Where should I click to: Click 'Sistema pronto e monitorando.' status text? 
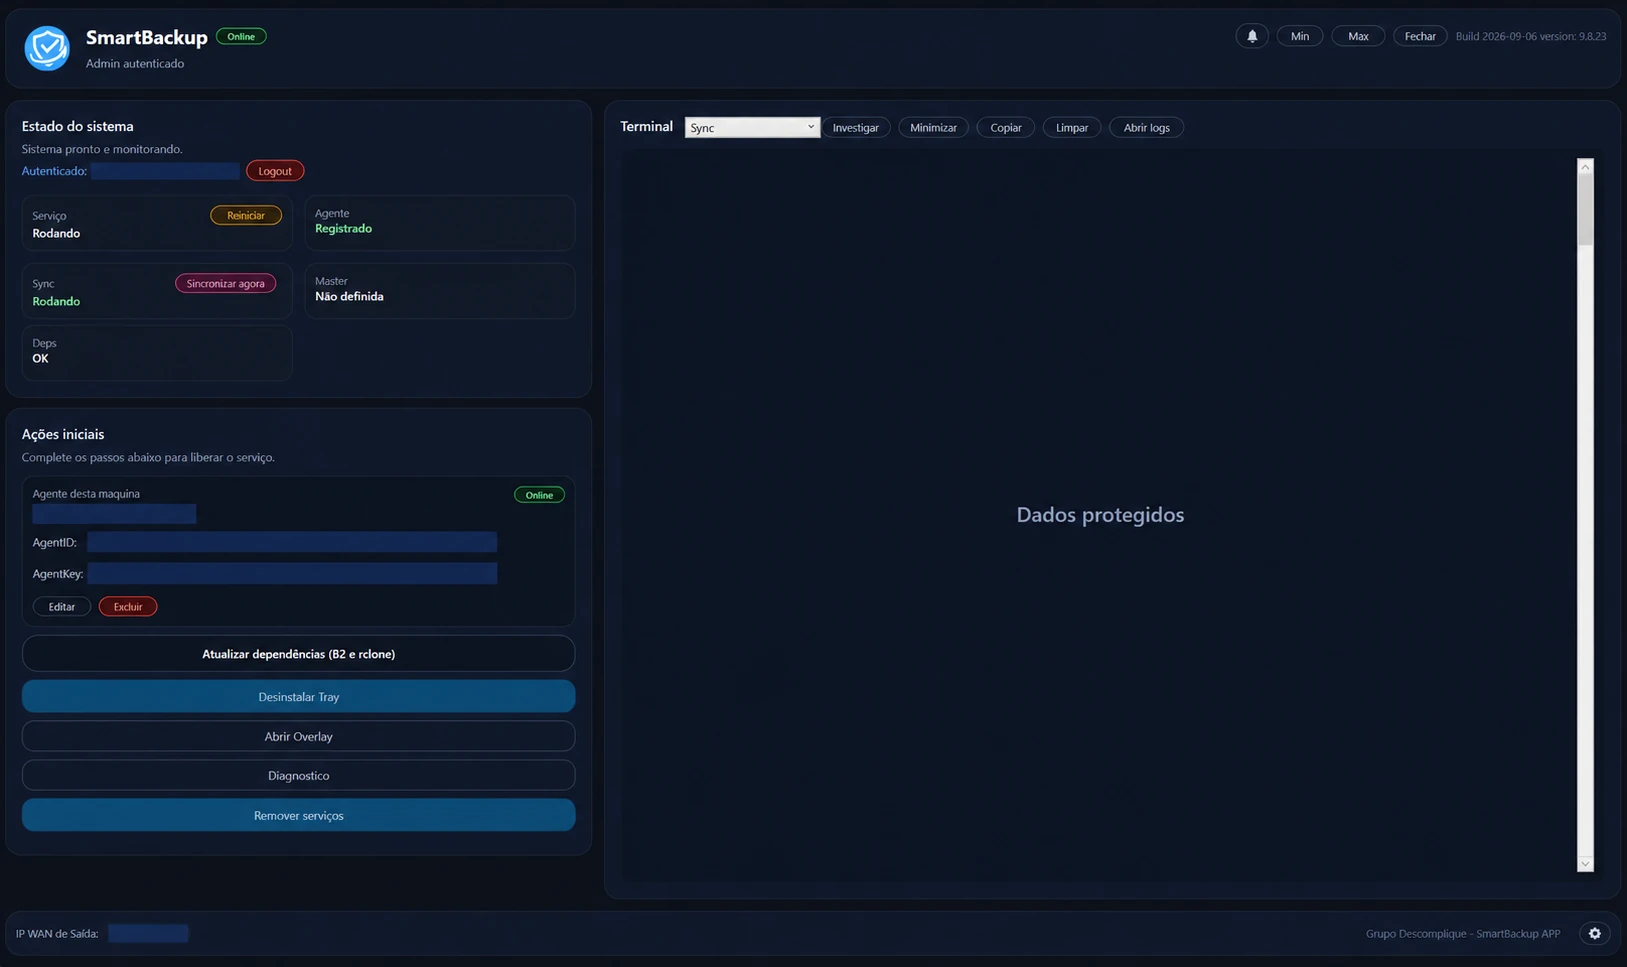click(x=102, y=149)
